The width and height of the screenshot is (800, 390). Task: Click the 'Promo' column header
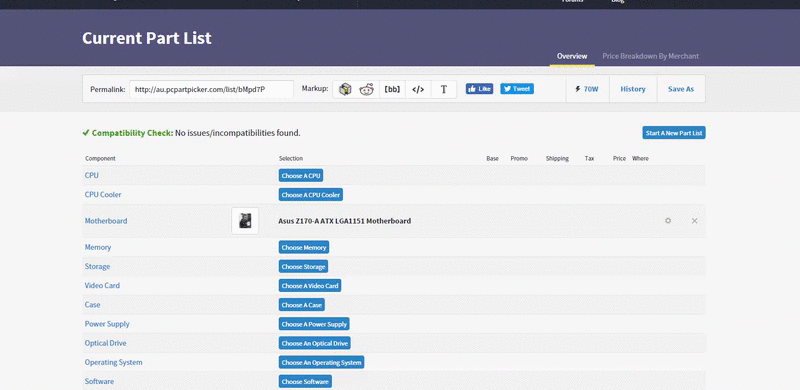(x=519, y=158)
